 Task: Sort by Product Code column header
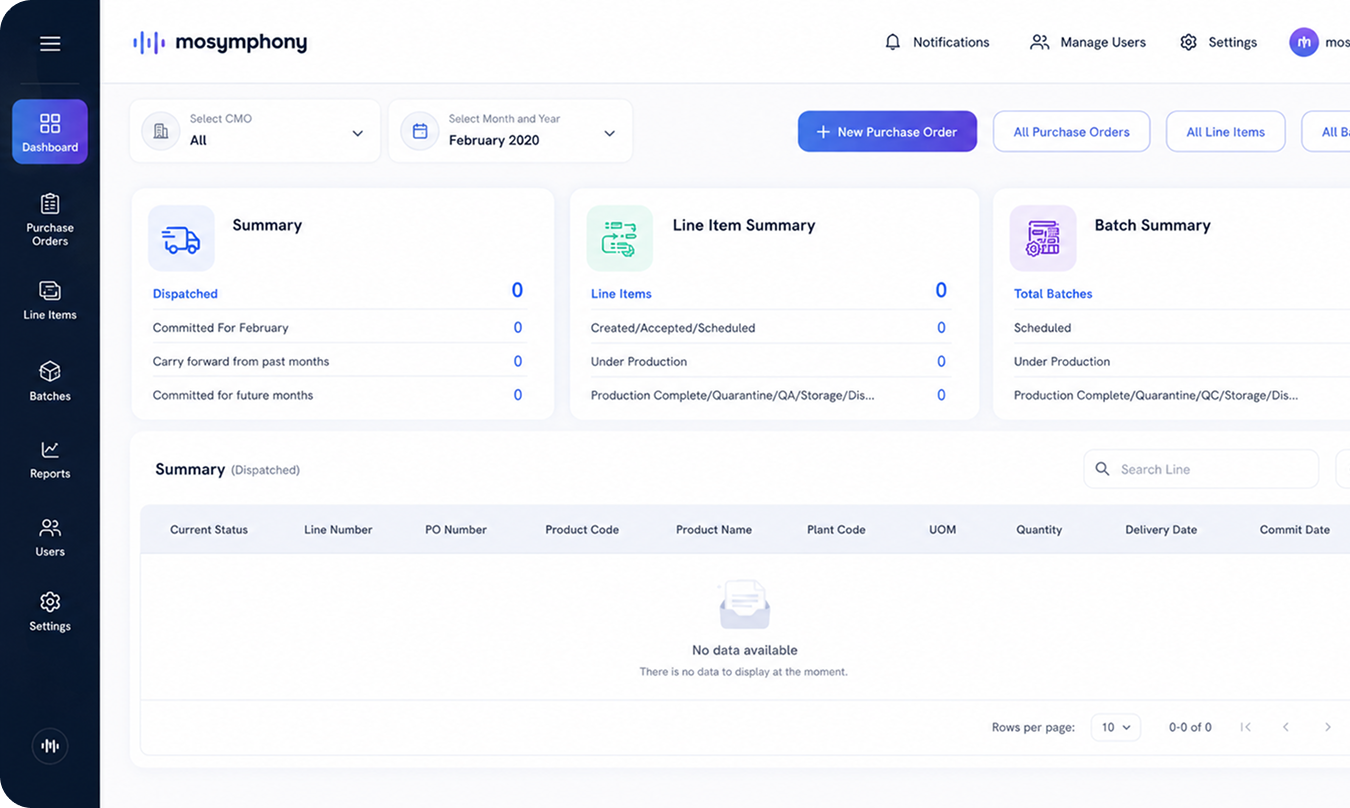click(582, 530)
